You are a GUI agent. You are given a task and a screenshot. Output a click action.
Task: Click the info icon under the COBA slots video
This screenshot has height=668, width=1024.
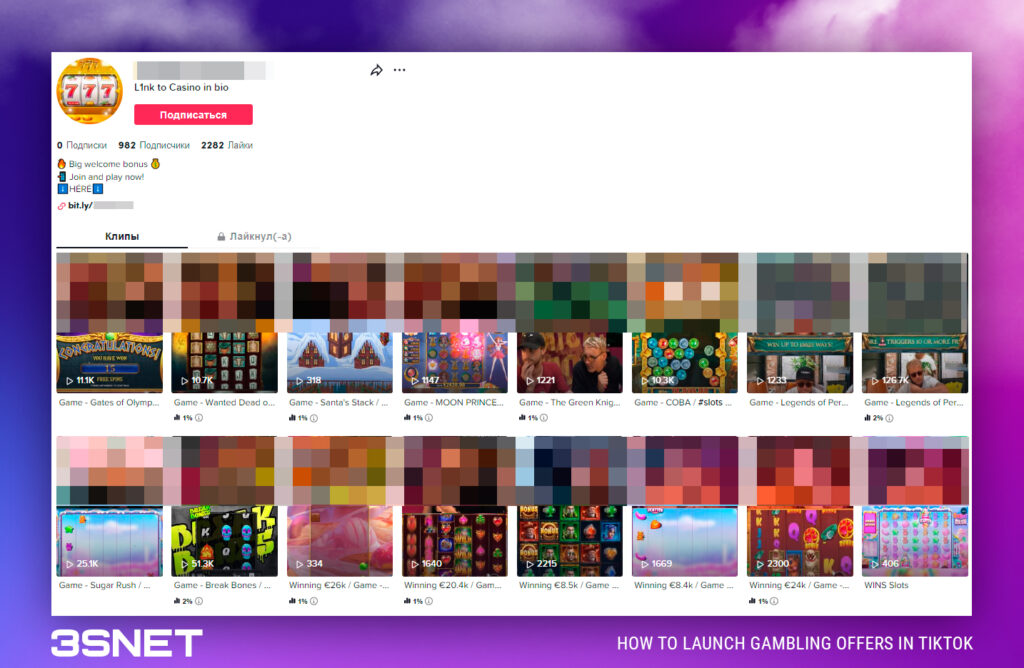pos(662,417)
